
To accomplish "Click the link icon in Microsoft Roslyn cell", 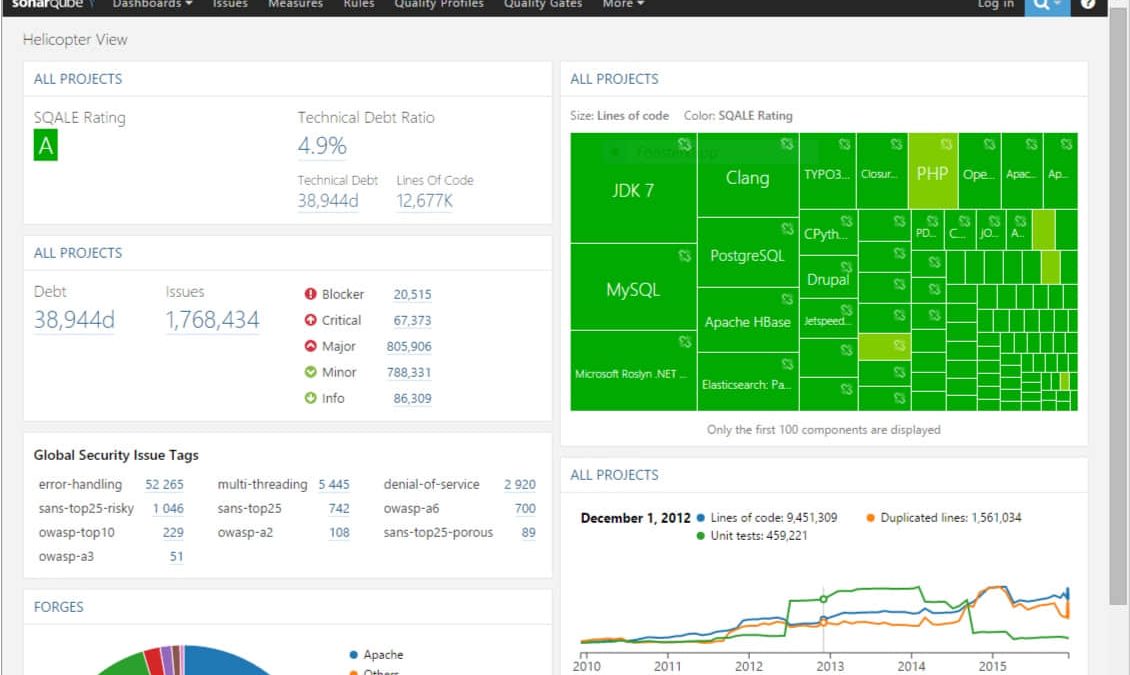I will (684, 341).
